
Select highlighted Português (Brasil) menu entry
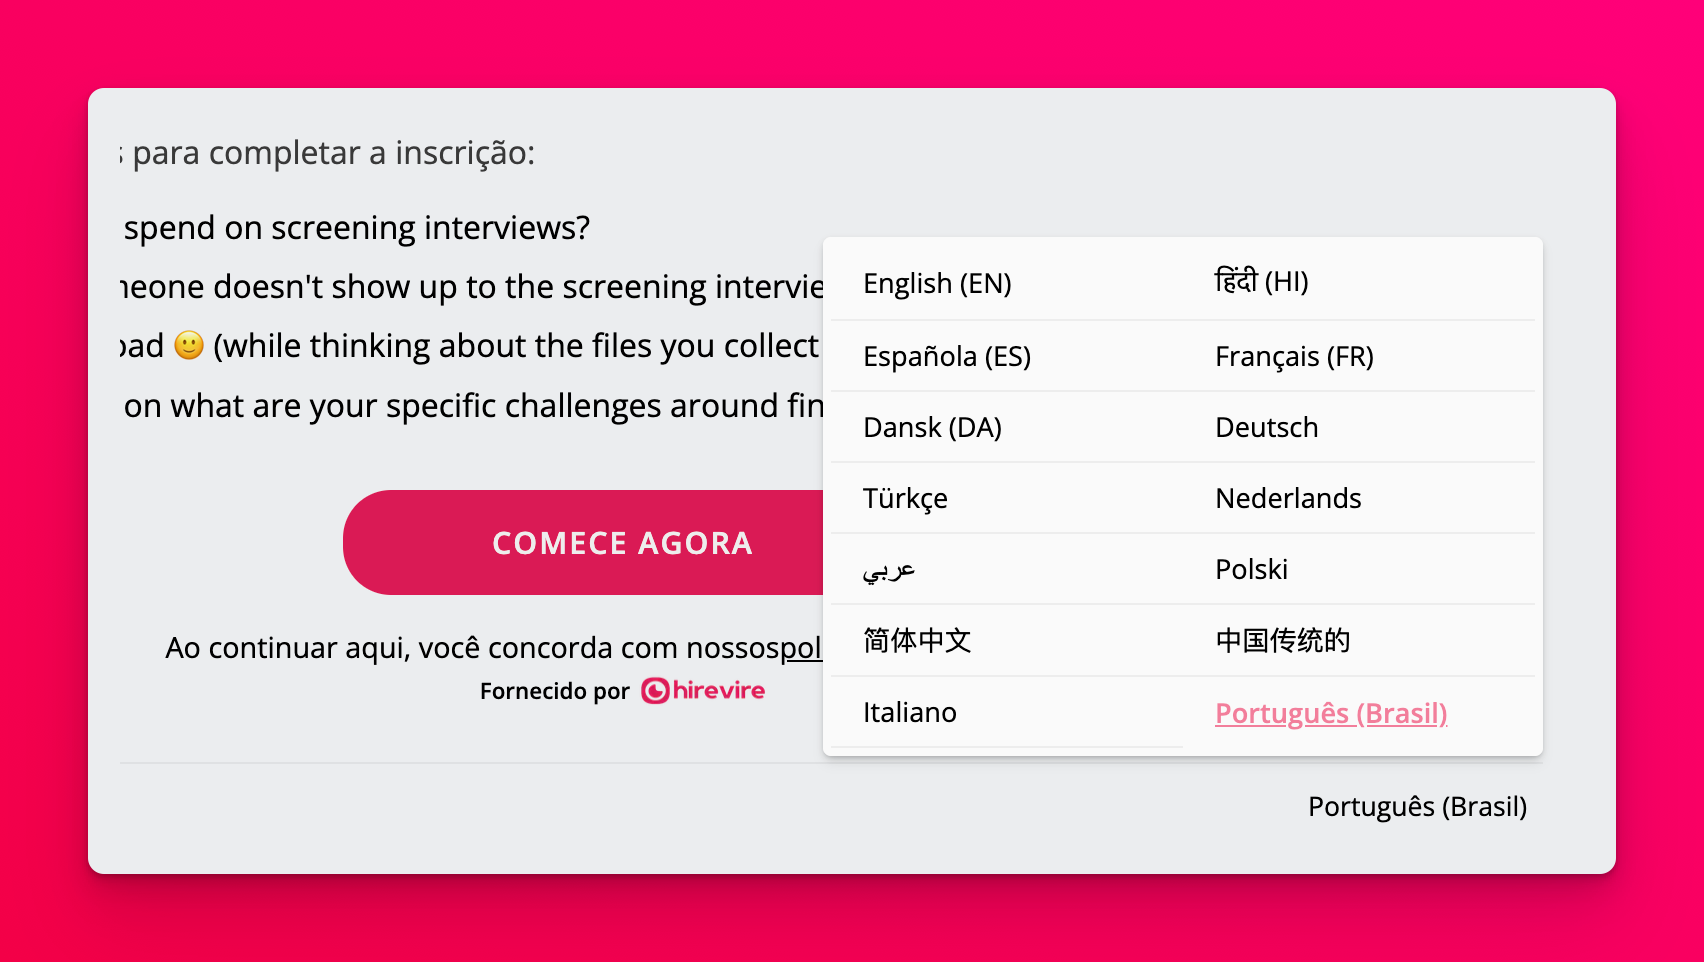1330,713
